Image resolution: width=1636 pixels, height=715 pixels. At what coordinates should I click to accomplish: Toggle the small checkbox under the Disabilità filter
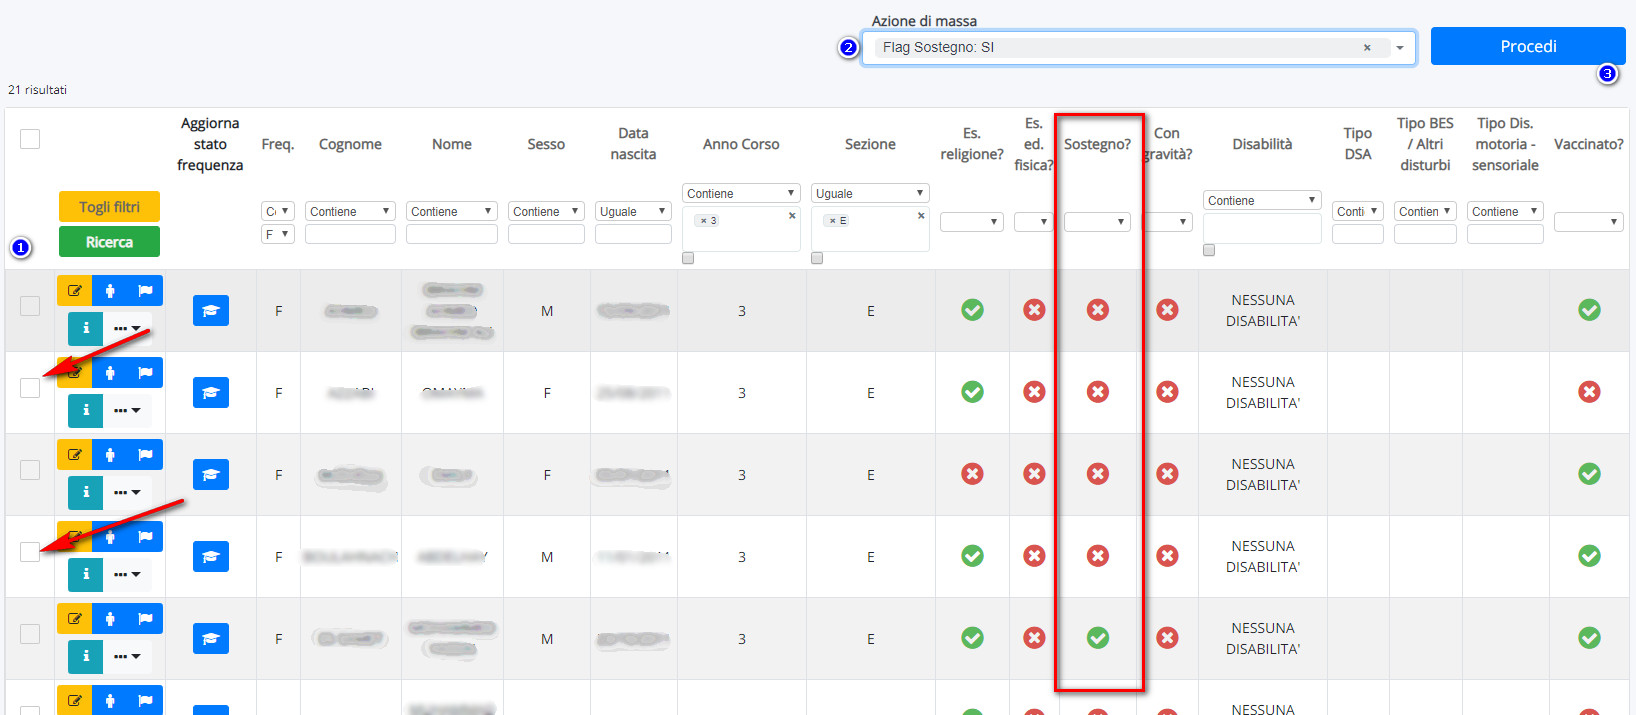1209,250
